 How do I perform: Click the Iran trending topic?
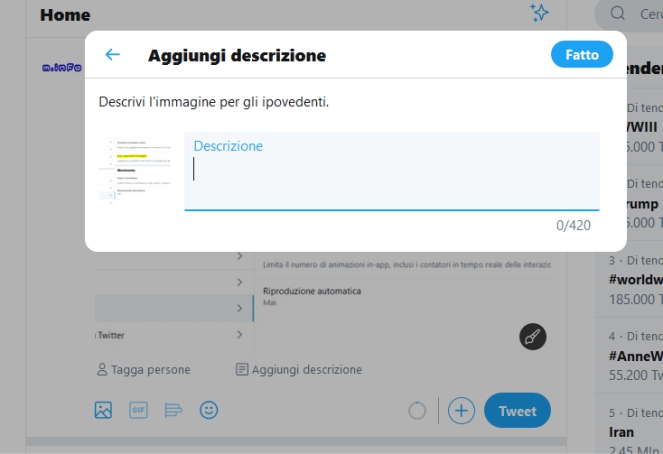621,432
